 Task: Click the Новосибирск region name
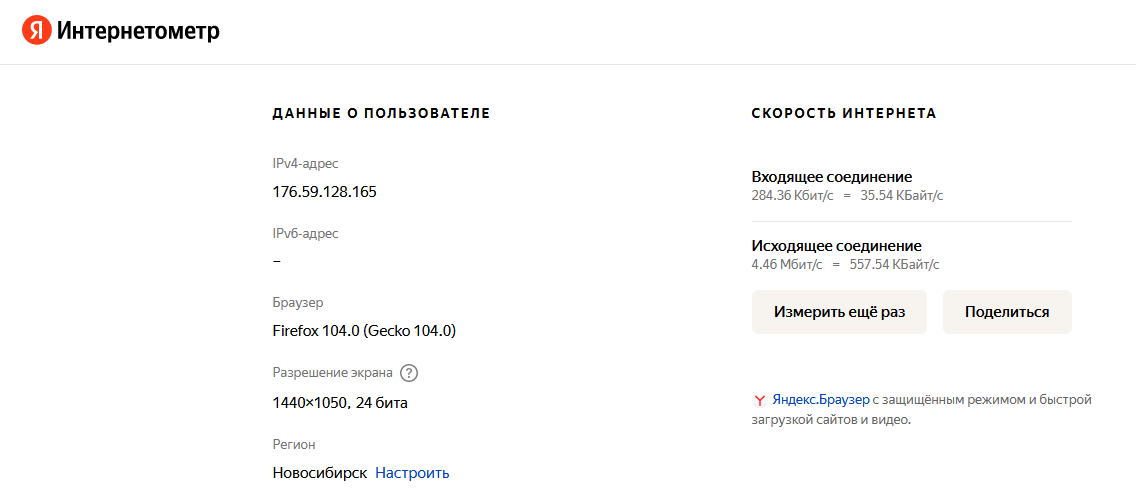(x=320, y=473)
